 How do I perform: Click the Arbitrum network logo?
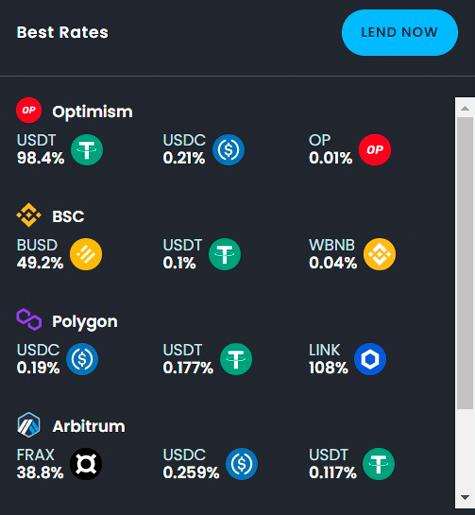(29, 425)
